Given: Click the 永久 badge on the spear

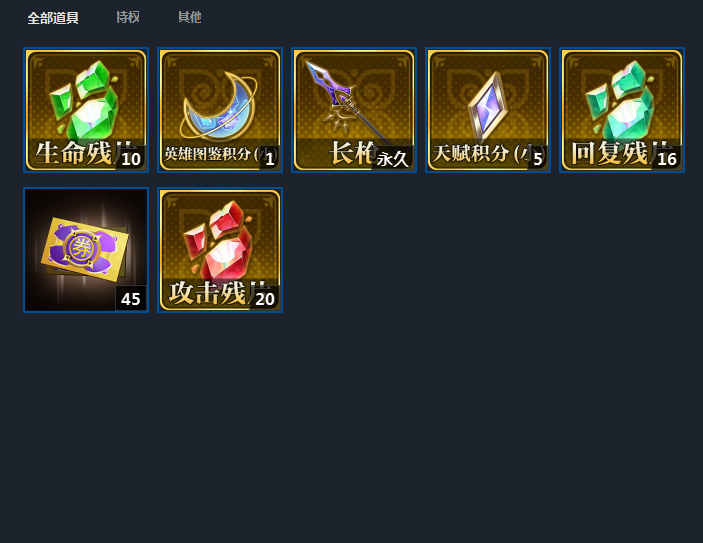Looking at the screenshot, I should pyautogui.click(x=392, y=159).
